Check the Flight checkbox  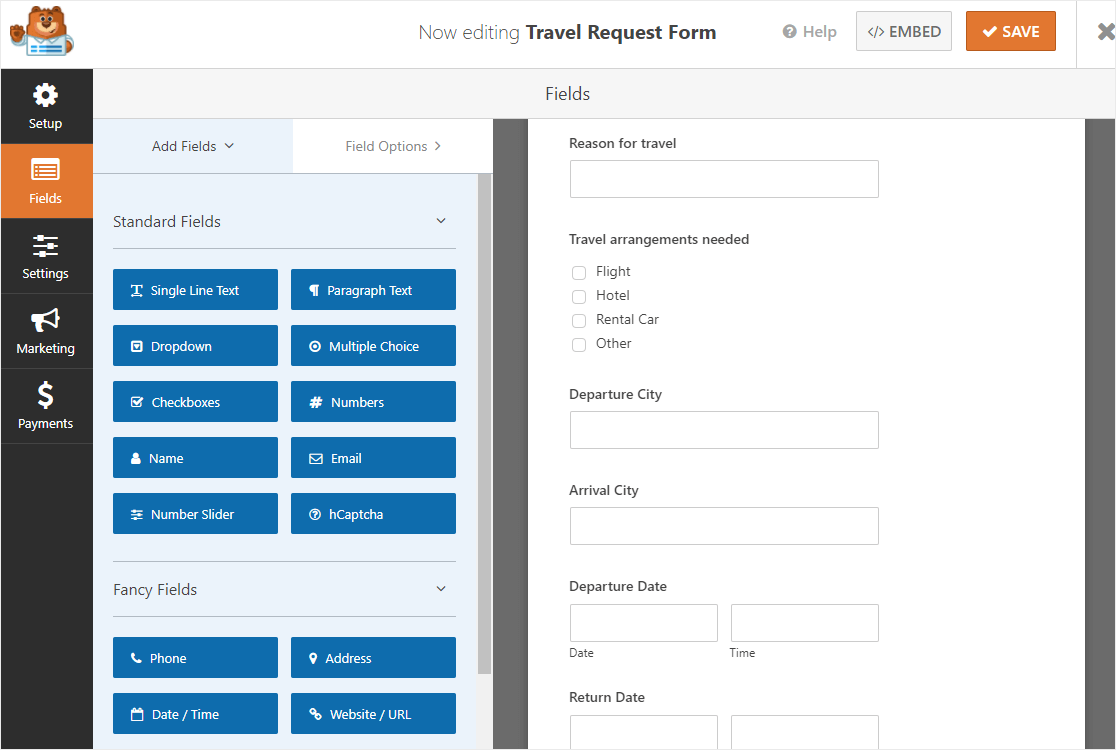tap(579, 273)
